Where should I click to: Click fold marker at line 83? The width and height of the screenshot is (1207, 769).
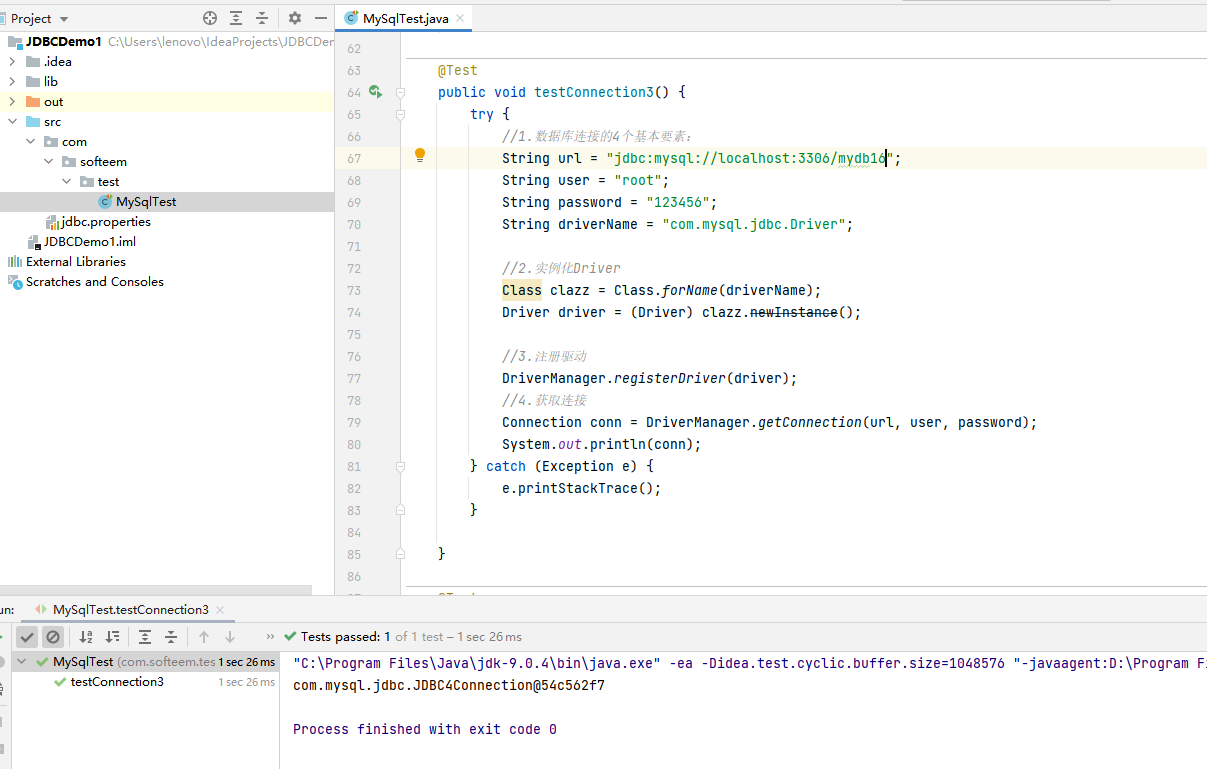pos(399,510)
